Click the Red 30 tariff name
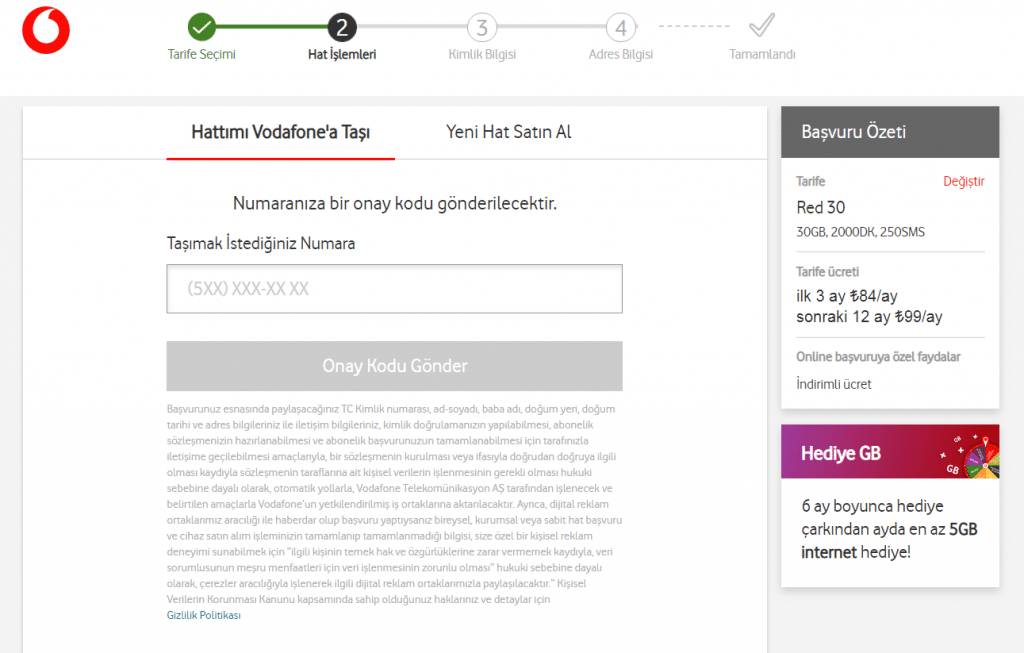Viewport: 1024px width, 653px height. (x=820, y=208)
